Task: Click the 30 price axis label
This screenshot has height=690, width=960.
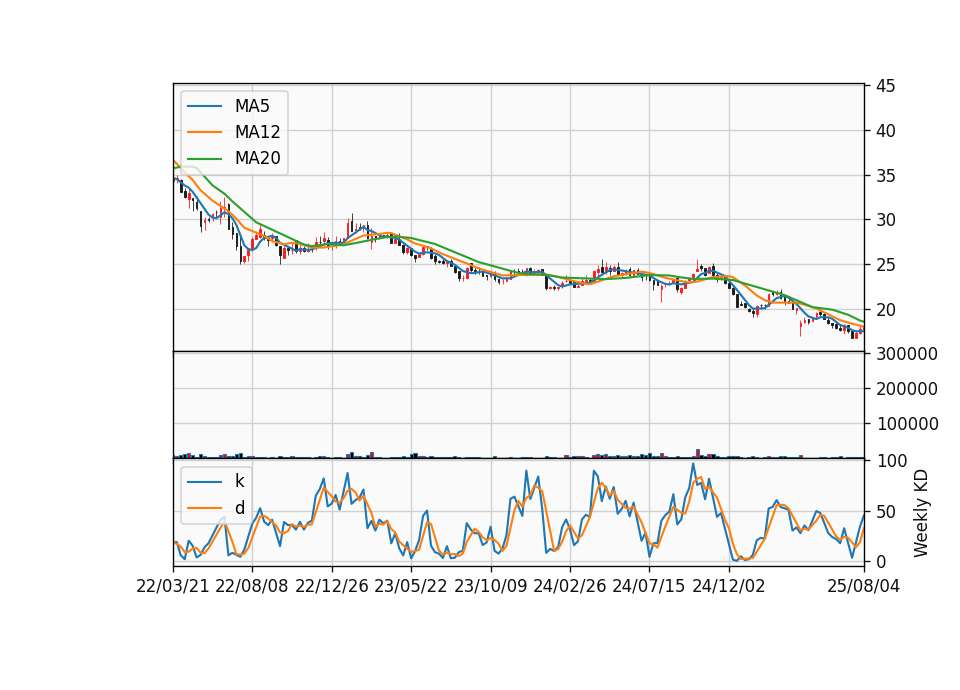Action: tap(885, 220)
